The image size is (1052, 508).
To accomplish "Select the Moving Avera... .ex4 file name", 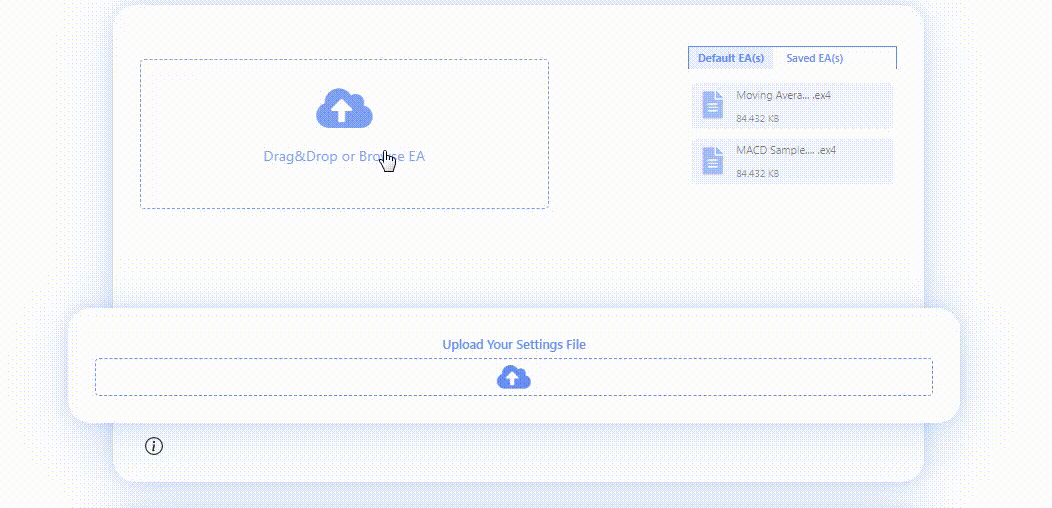I will (x=784, y=95).
